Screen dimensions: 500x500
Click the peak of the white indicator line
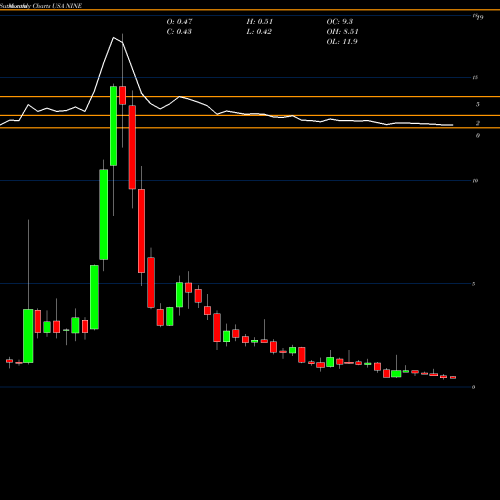[x=114, y=37]
